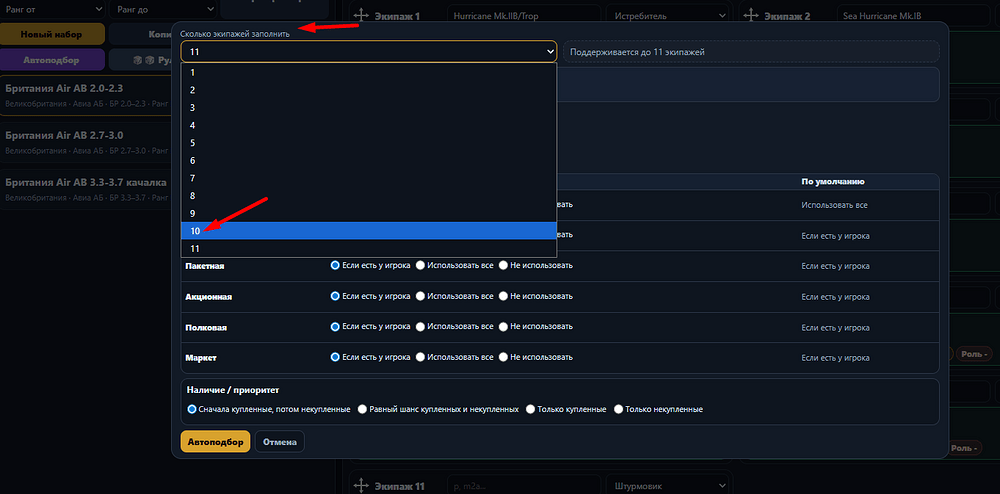
Task: Select 'Если есть у игрока' for Пакетная
Action: [x=335, y=265]
